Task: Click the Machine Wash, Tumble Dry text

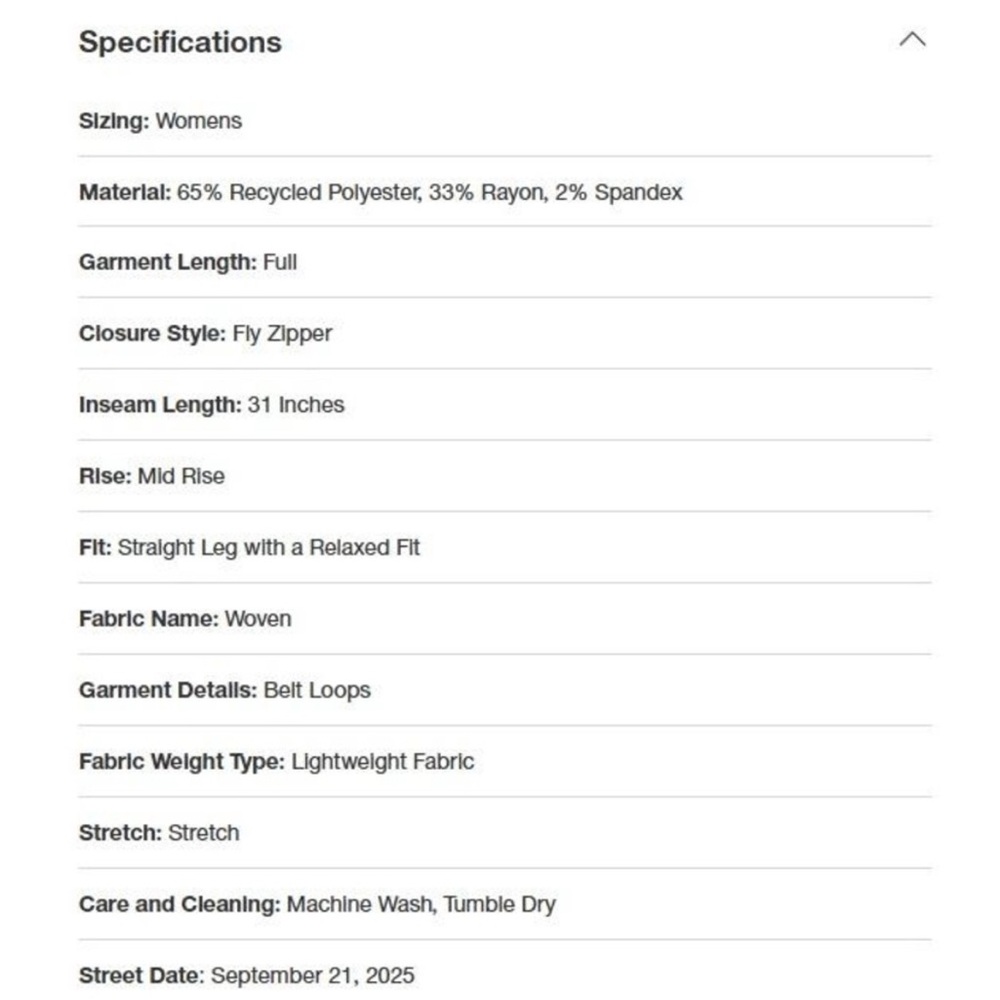Action: point(421,904)
